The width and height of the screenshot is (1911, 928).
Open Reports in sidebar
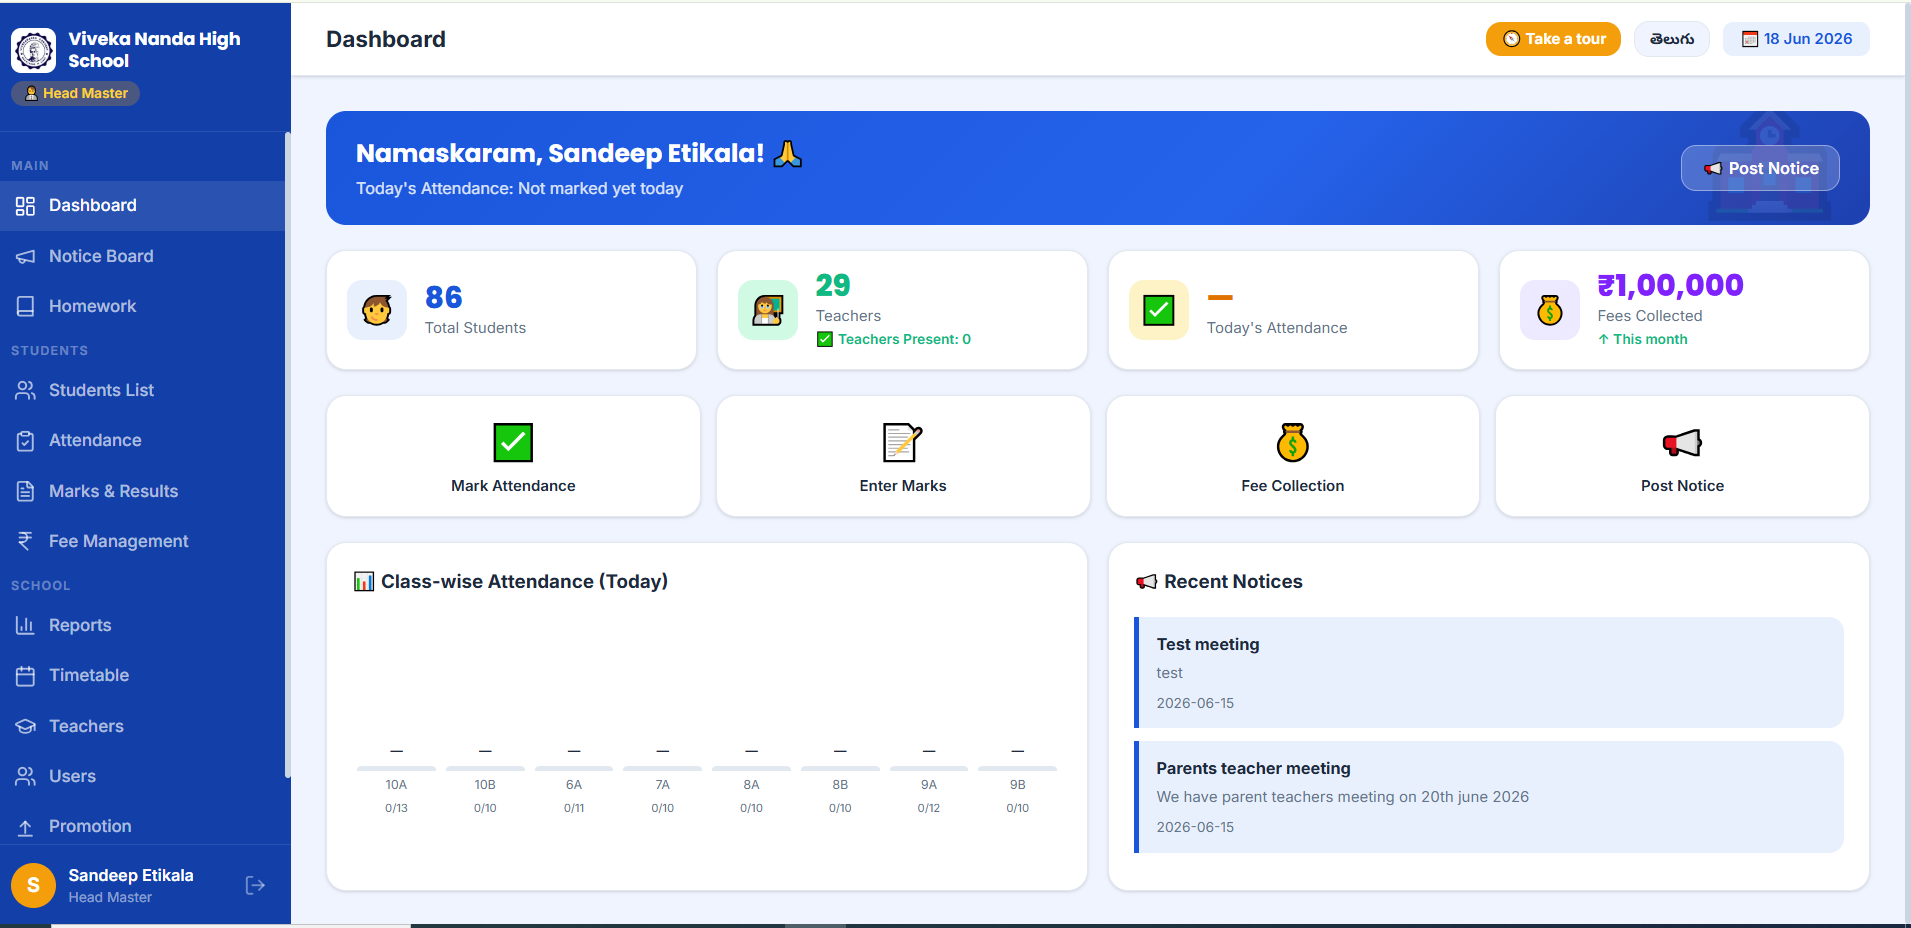click(142, 626)
